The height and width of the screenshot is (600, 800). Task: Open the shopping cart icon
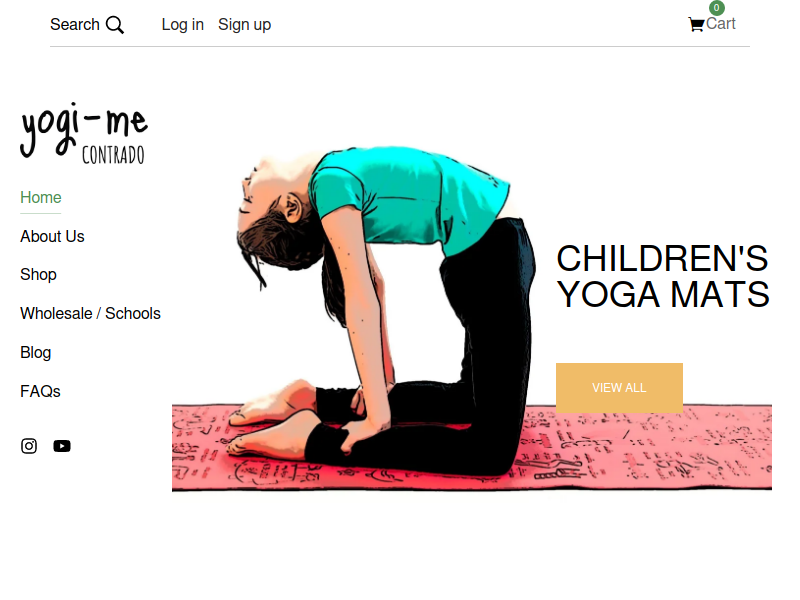click(696, 25)
